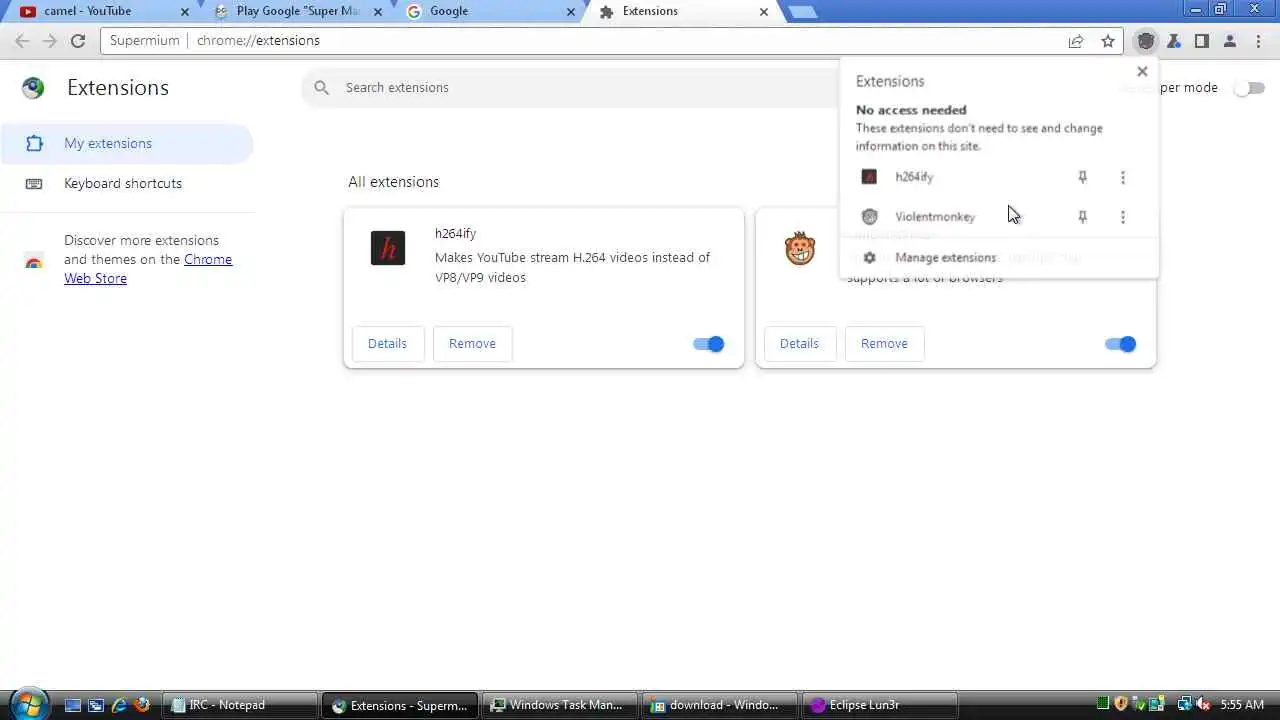This screenshot has width=1280, height=720.
Task: Open Manage extensions from the popup
Action: (945, 258)
